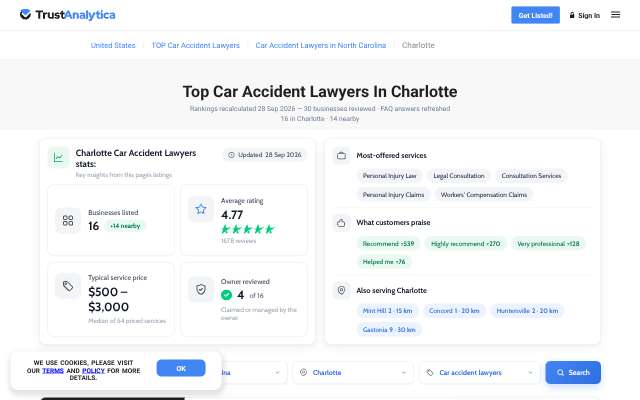640x400 pixels.
Task: Click the Charlotte breadcrumb item
Action: click(x=418, y=45)
